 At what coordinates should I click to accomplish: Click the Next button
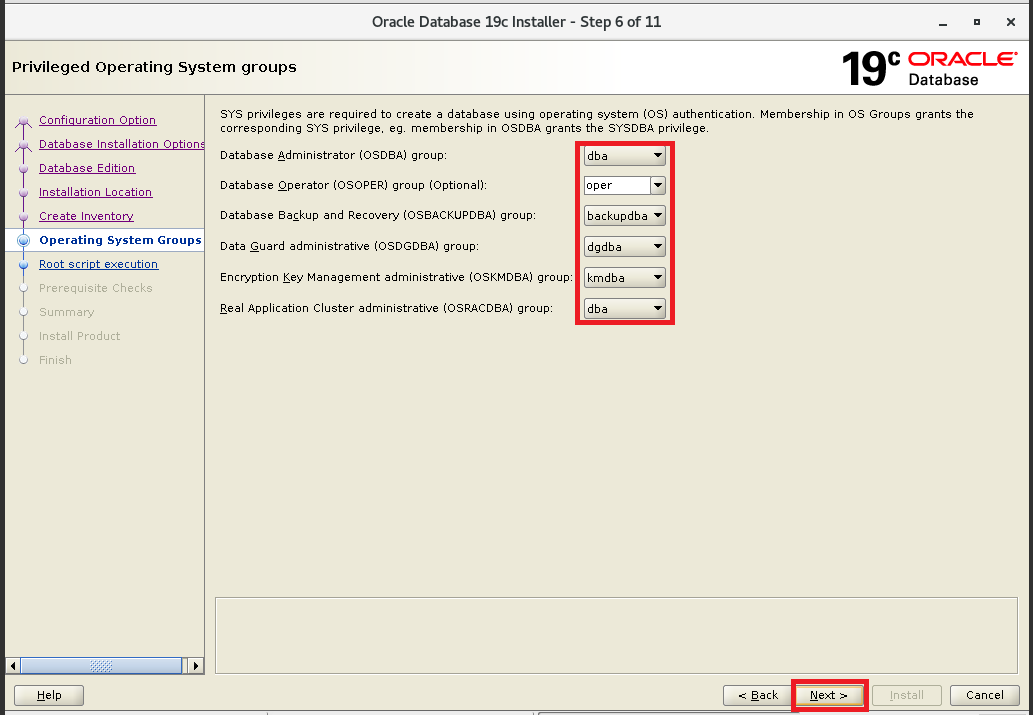pos(829,695)
